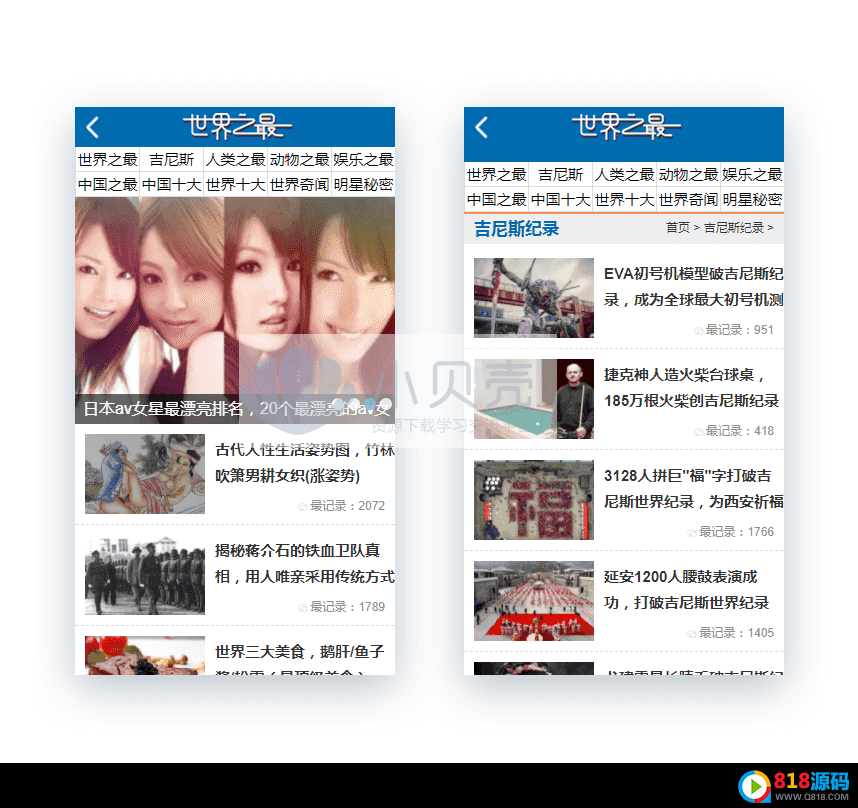This screenshot has width=858, height=808.
Task: Select 人类之最 in right phone menu
Action: coord(624,175)
